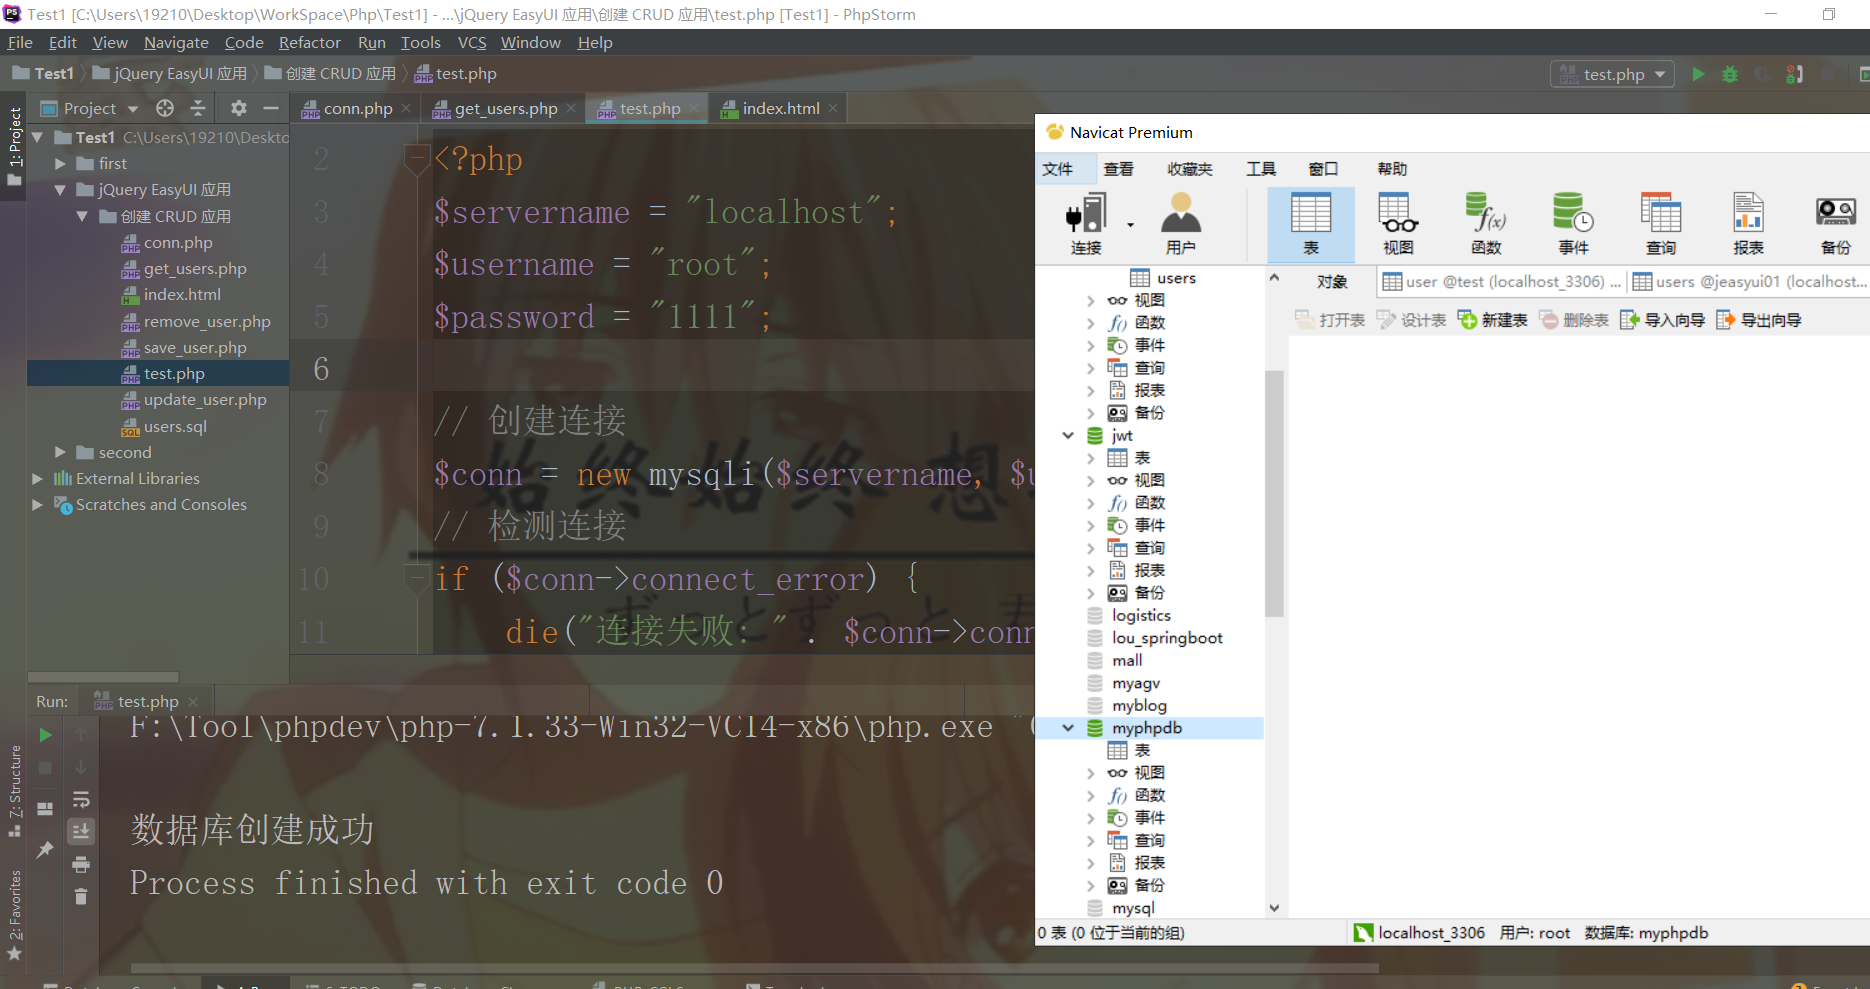Expand the second folder in Project tree

click(x=60, y=452)
